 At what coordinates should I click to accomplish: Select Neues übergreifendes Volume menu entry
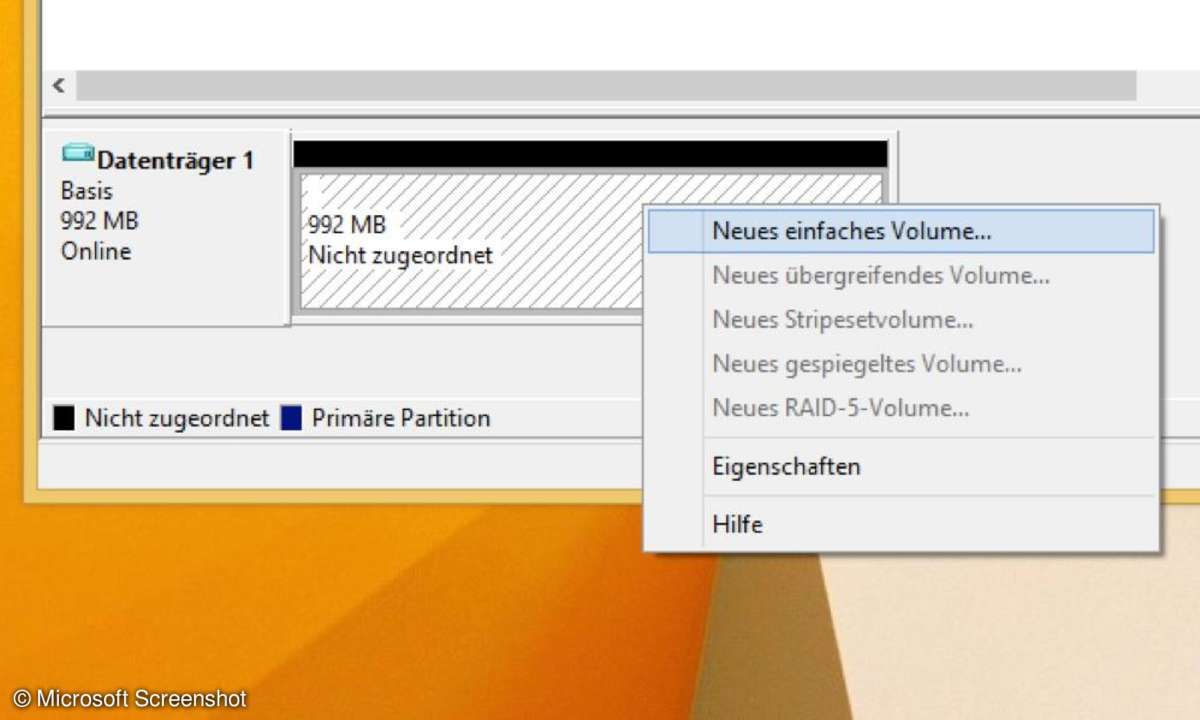(x=901, y=276)
